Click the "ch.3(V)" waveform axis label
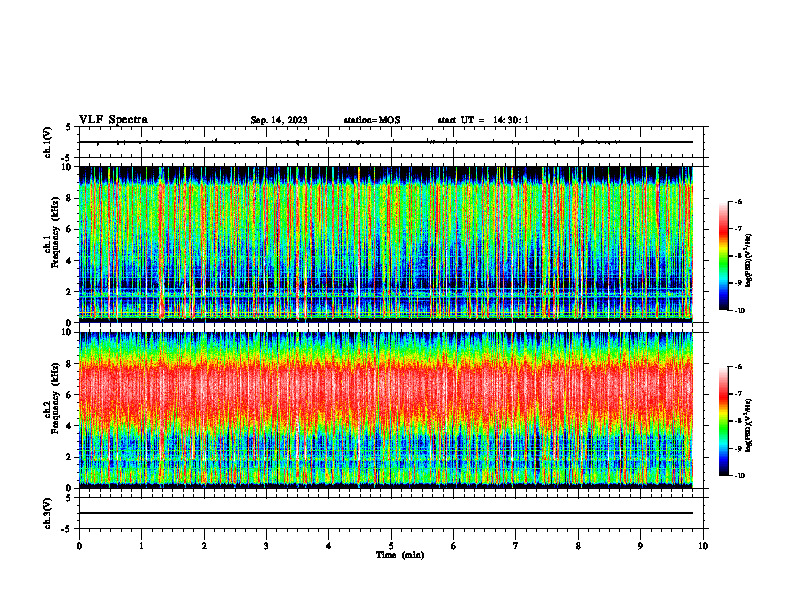 coord(48,513)
